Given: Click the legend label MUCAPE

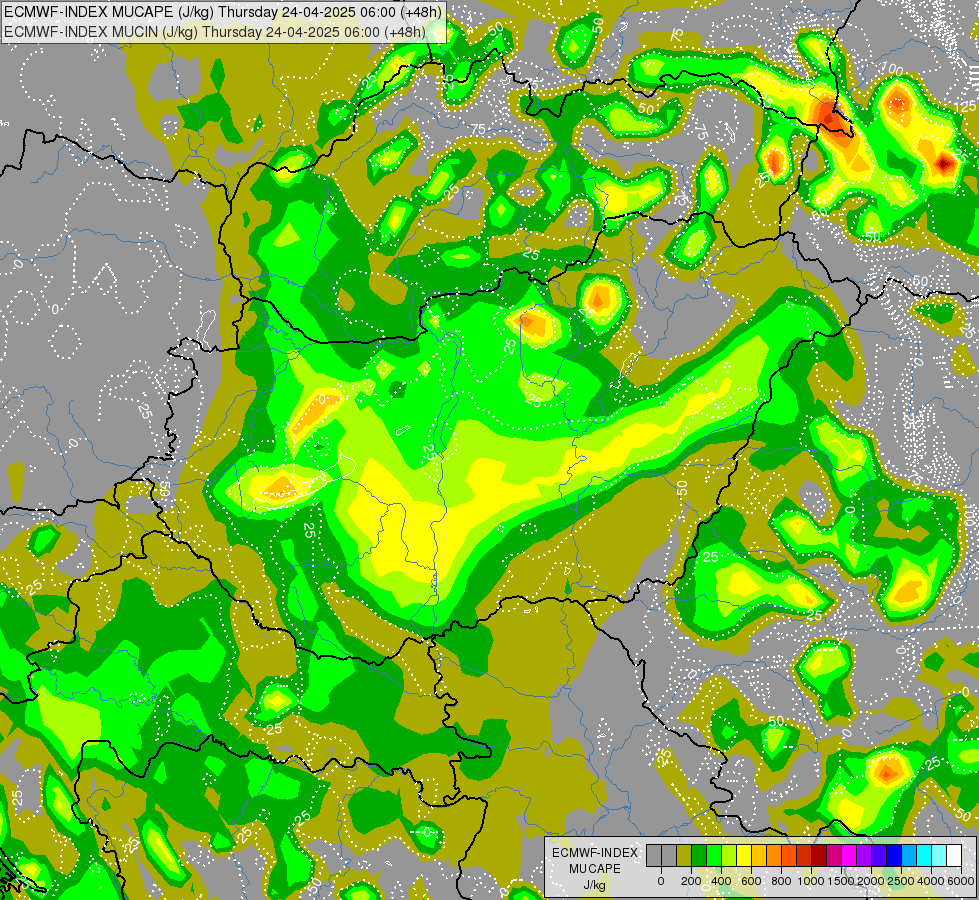Looking at the screenshot, I should coord(595,869).
